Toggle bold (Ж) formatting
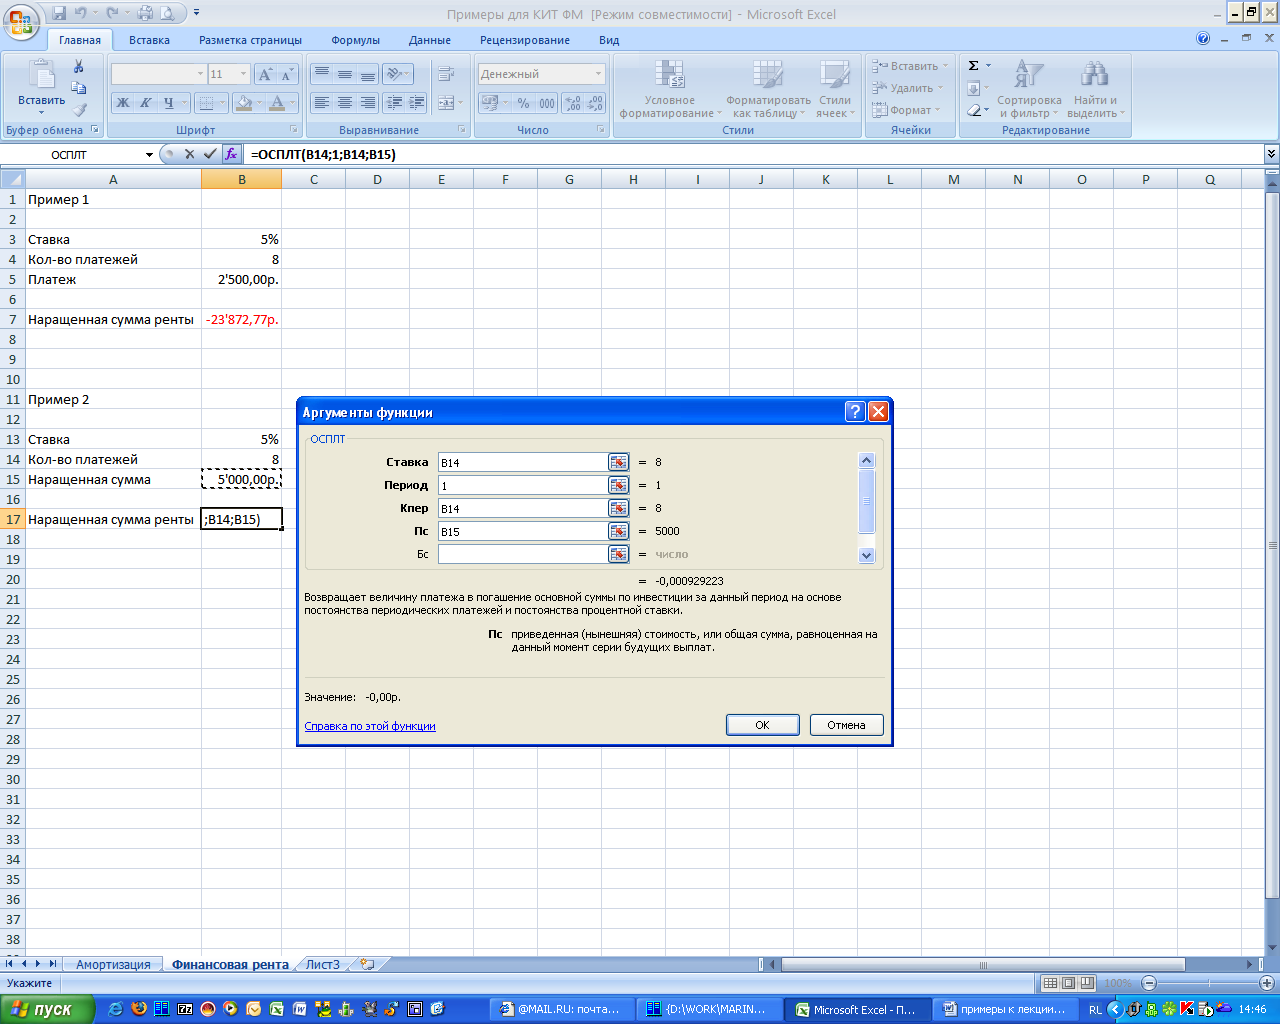This screenshot has height=1024, width=1280. [123, 103]
